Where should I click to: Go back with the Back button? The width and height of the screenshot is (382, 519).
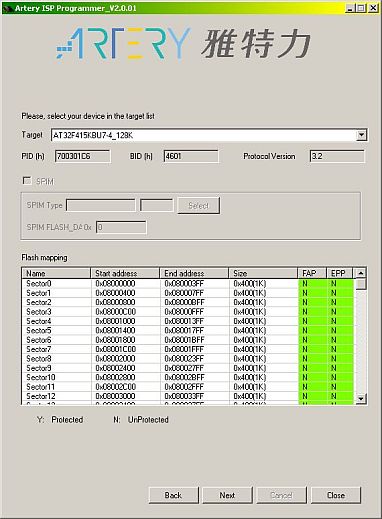(x=173, y=495)
